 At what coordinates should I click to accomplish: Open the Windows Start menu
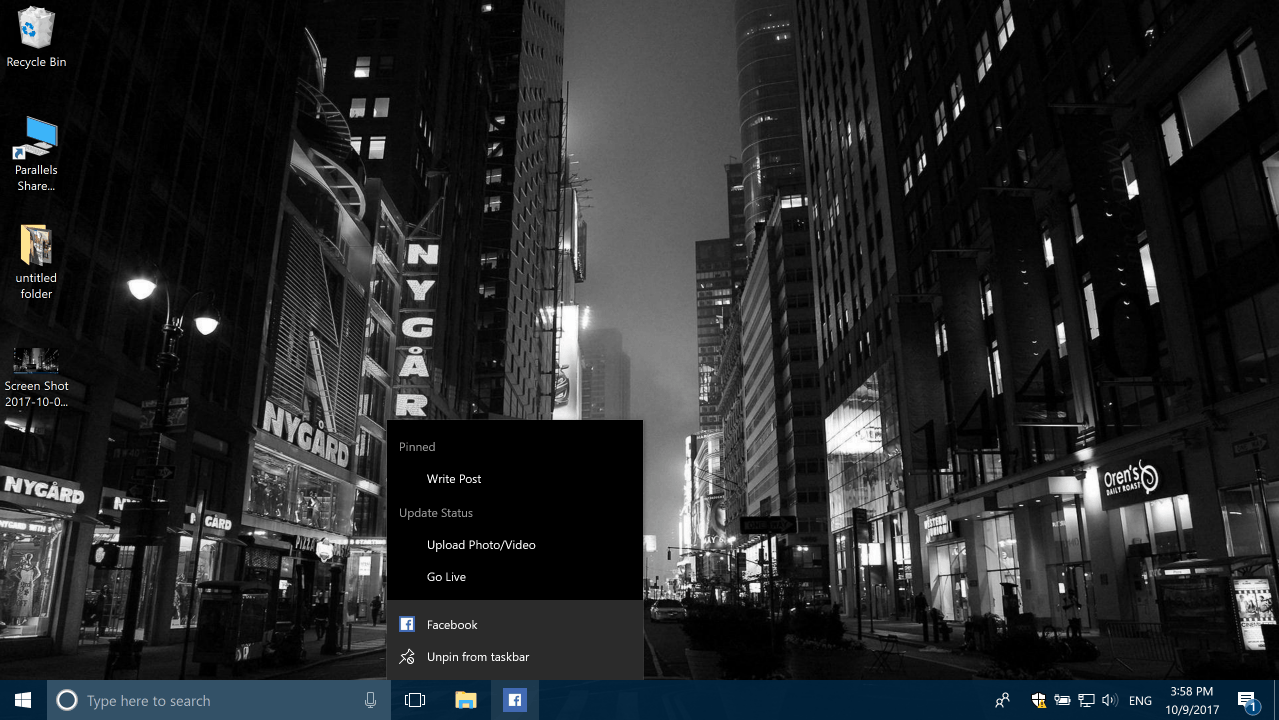[23, 700]
